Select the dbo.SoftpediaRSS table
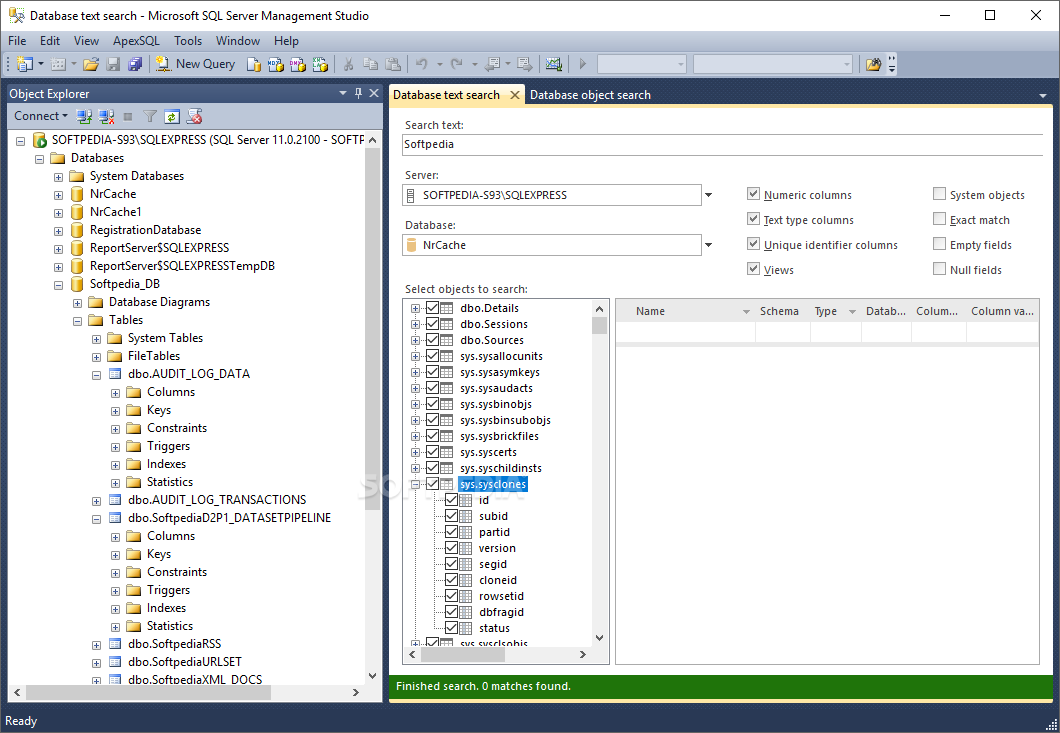Screen dimensions: 1060x733 click(174, 644)
